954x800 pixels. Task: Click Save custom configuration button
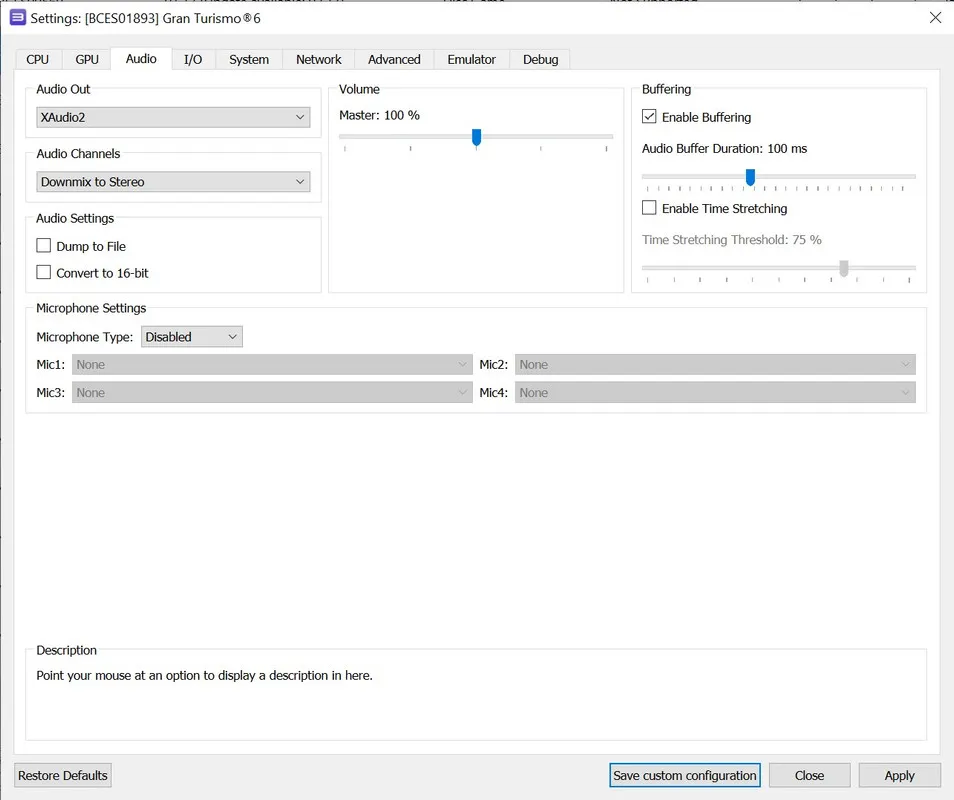[684, 776]
